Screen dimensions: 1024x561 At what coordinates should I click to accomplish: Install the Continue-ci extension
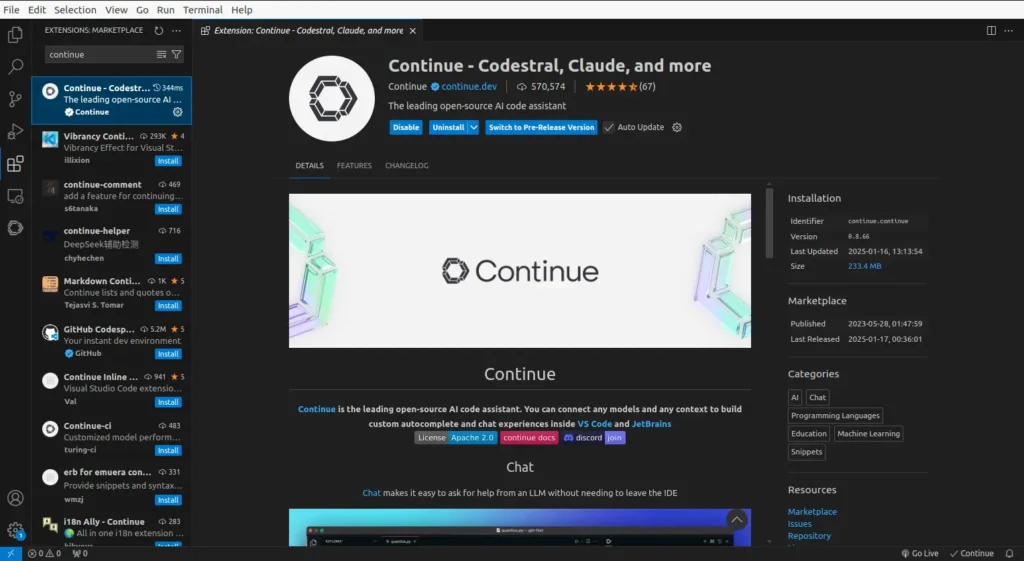click(168, 451)
